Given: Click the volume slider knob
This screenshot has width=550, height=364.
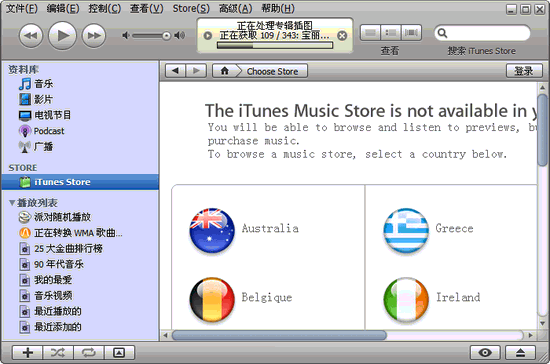Looking at the screenshot, I should (166, 35).
